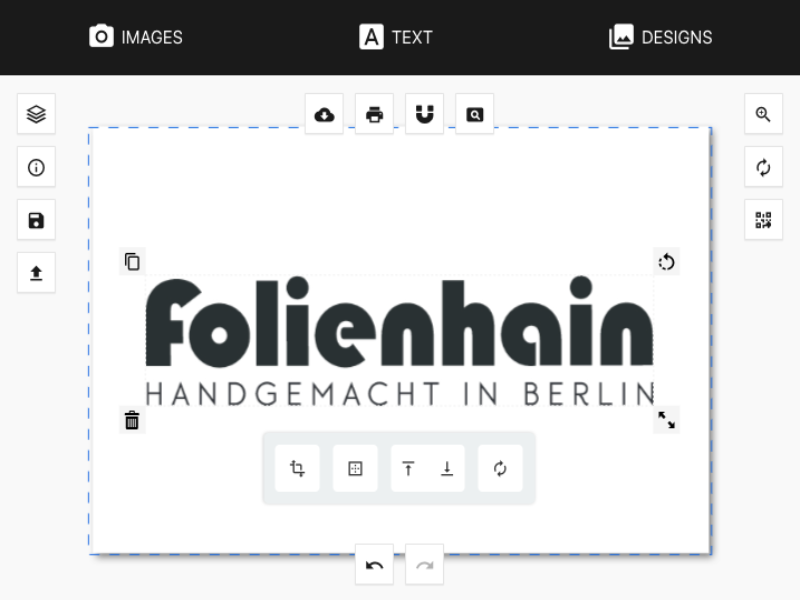Select the folienhain logo image on canvas

click(399, 341)
